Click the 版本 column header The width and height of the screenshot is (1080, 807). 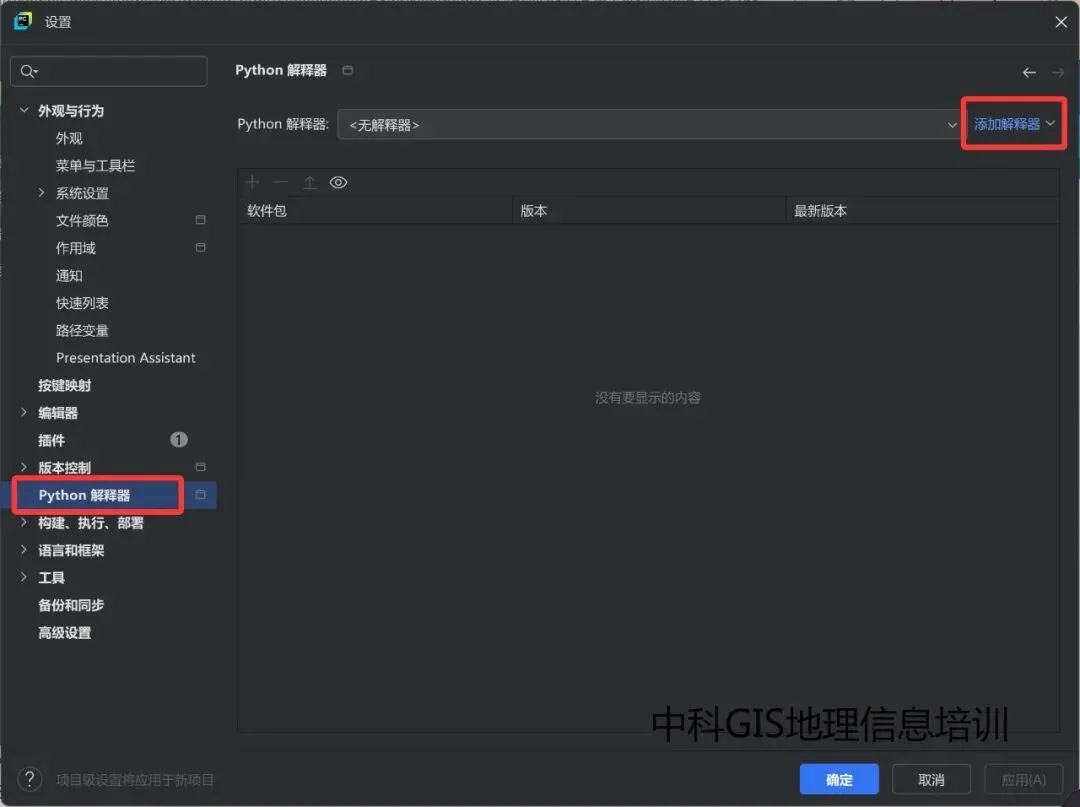650,211
